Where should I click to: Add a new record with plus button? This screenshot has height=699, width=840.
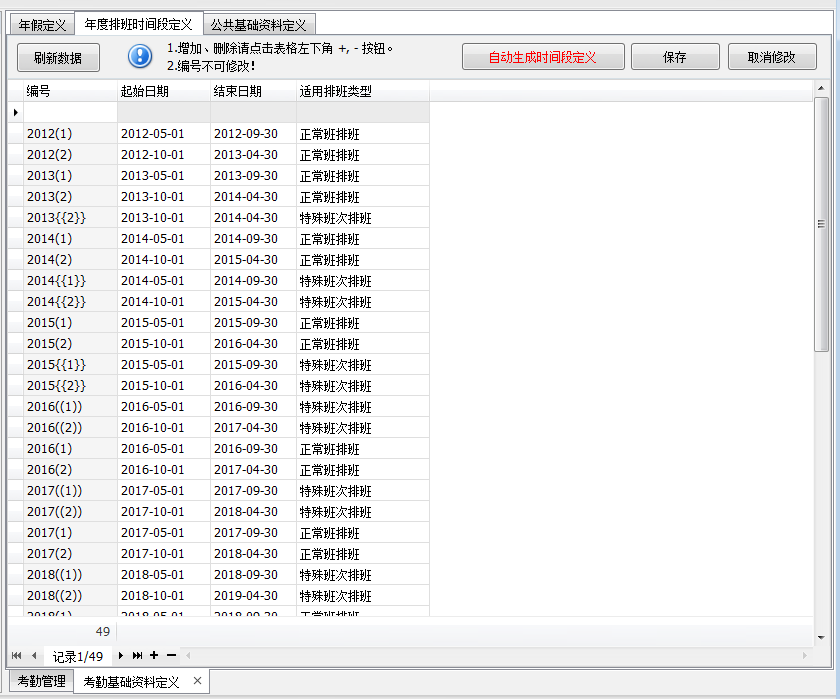point(154,655)
